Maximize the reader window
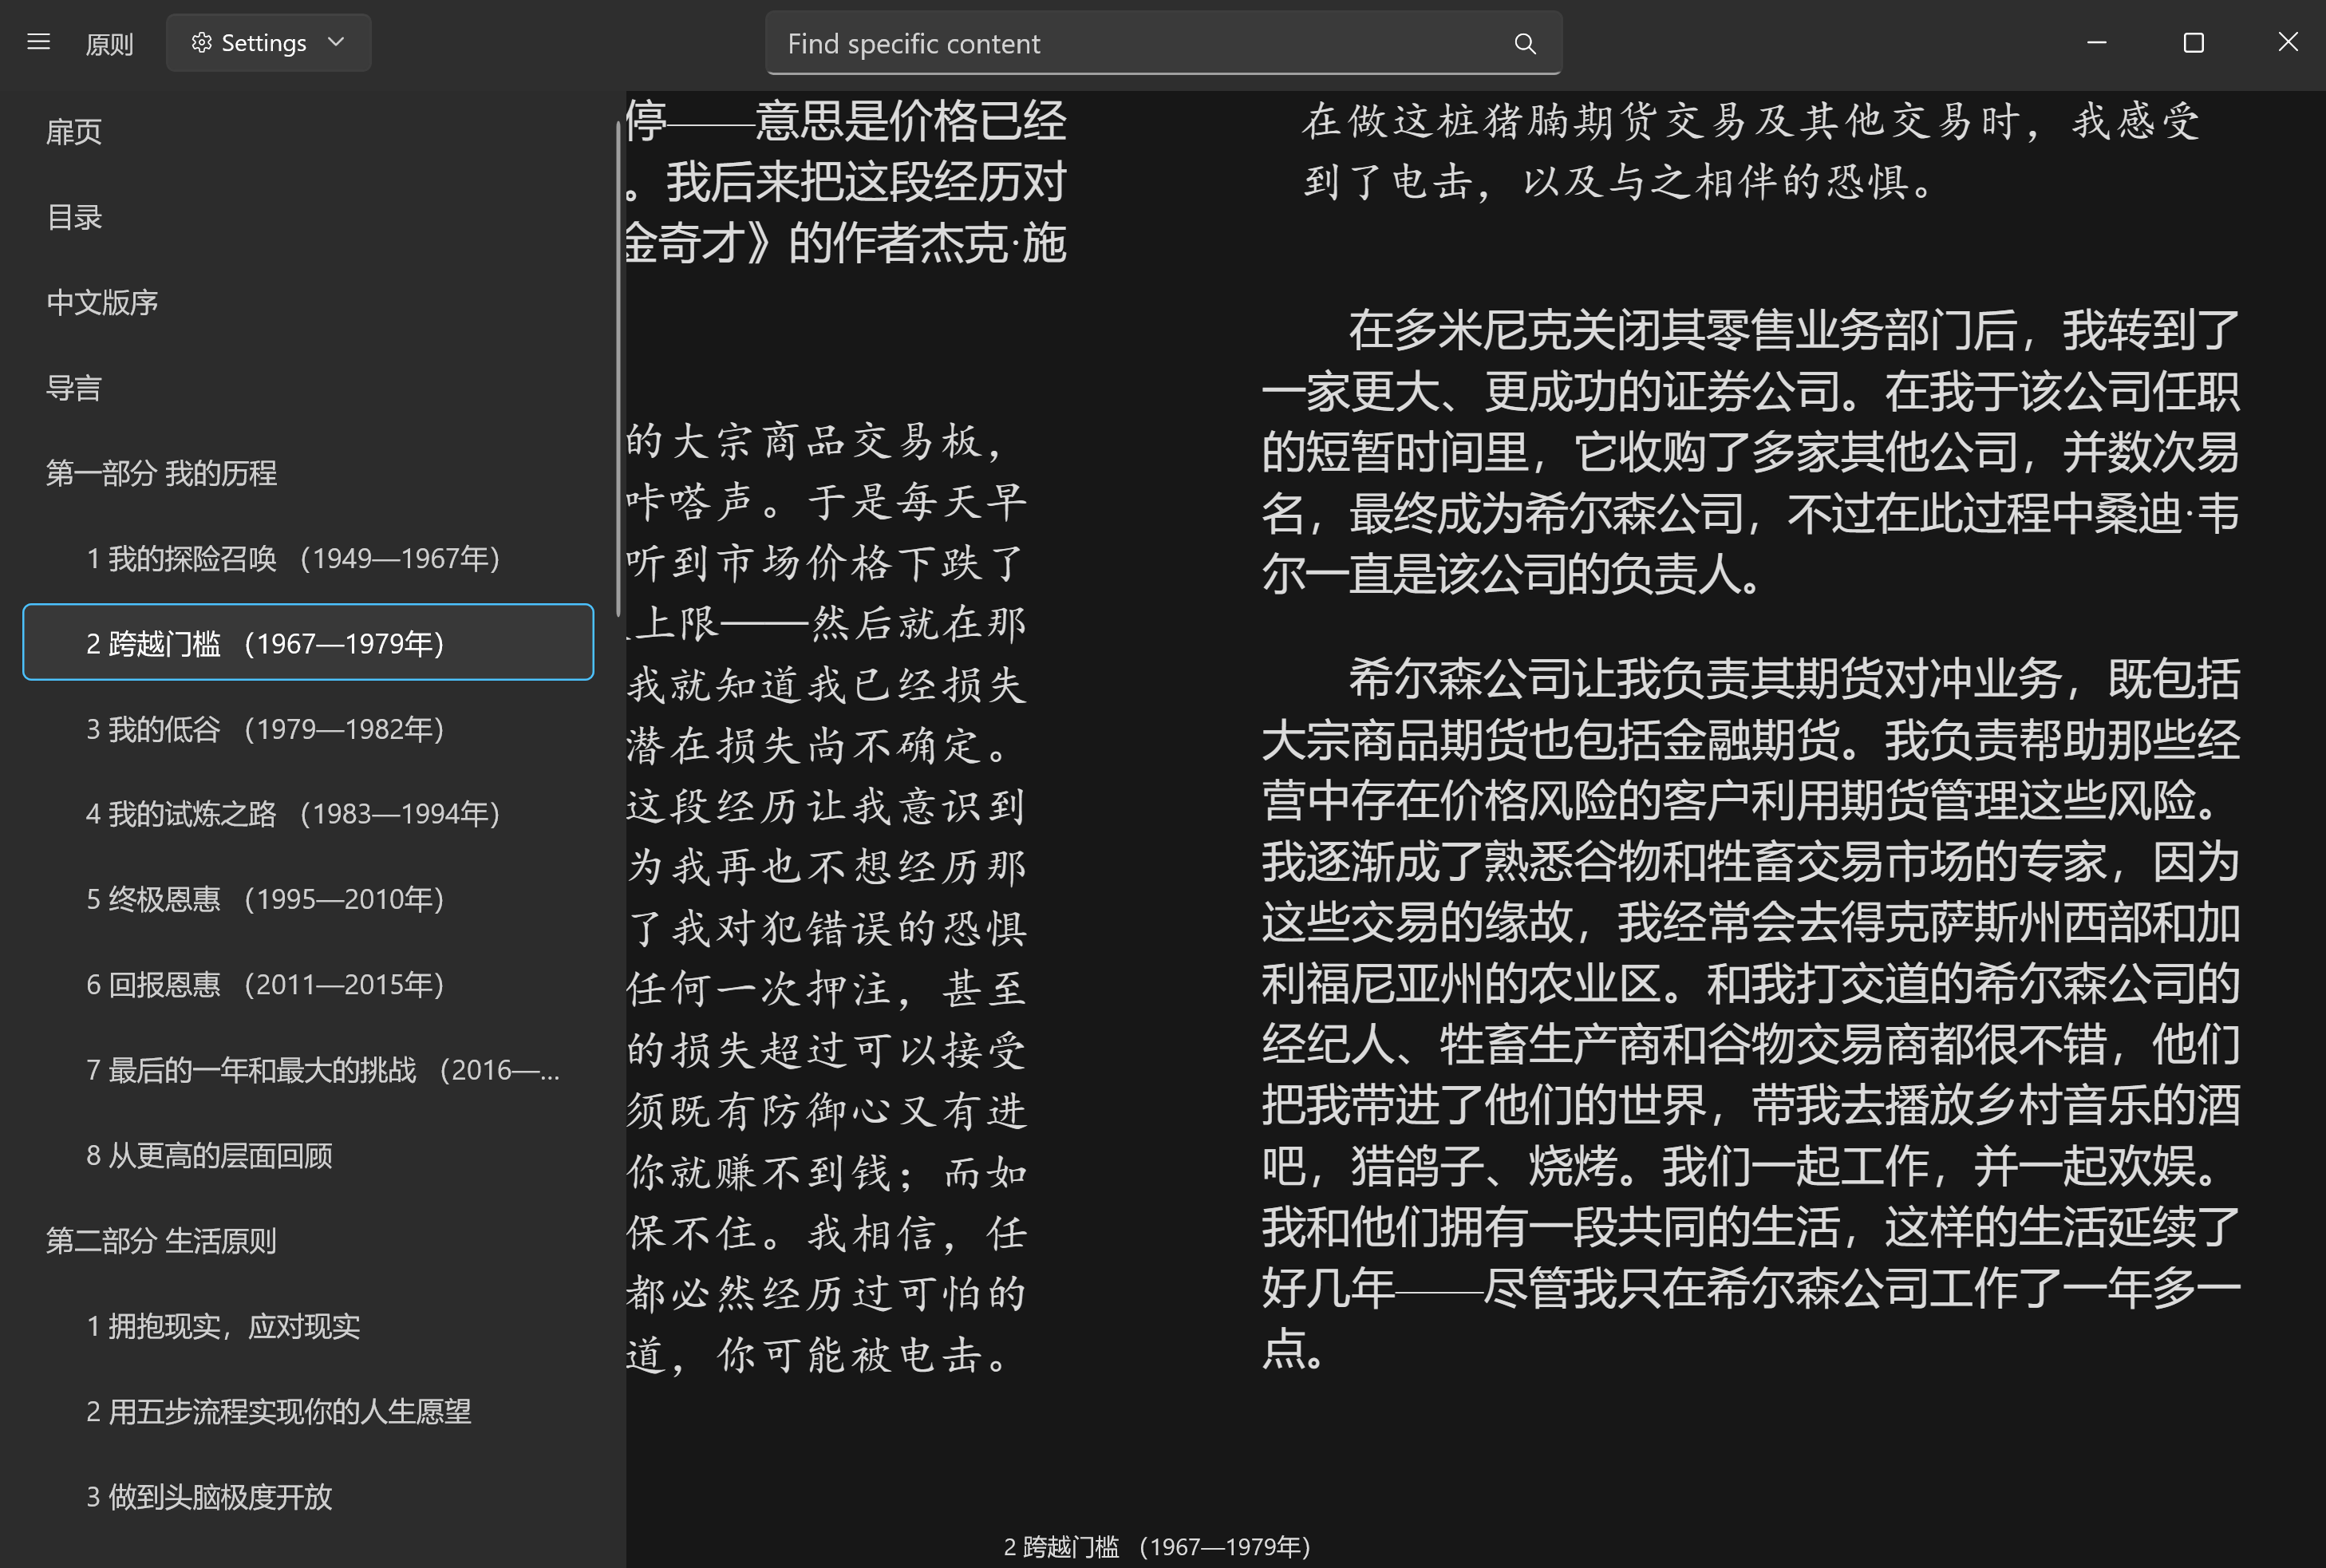 pyautogui.click(x=2193, y=42)
